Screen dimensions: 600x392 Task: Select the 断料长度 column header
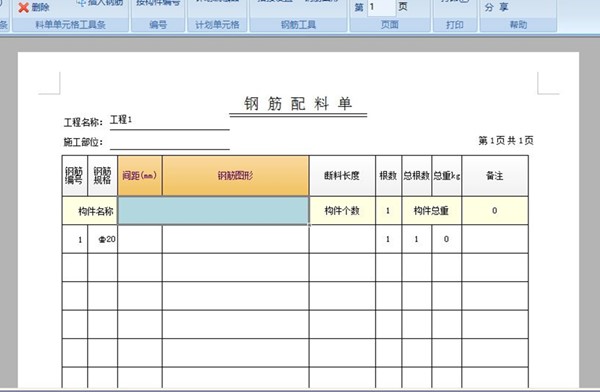(342, 175)
